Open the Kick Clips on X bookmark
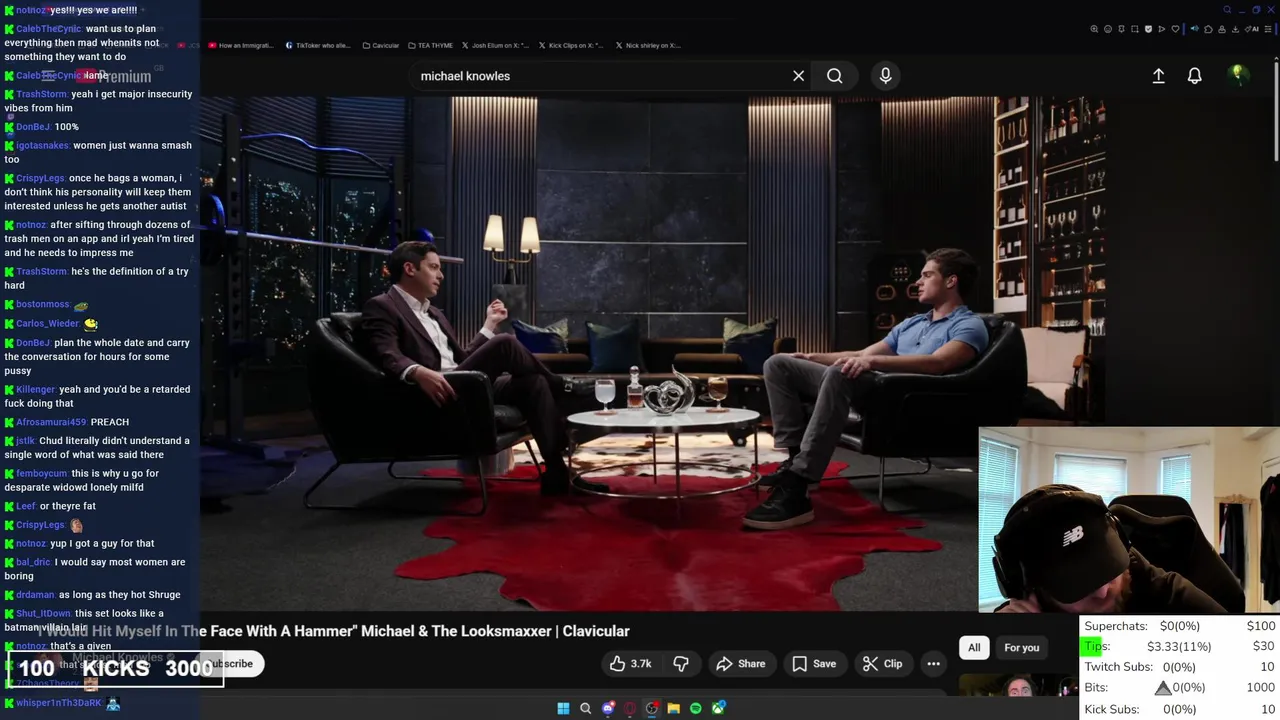 [571, 45]
